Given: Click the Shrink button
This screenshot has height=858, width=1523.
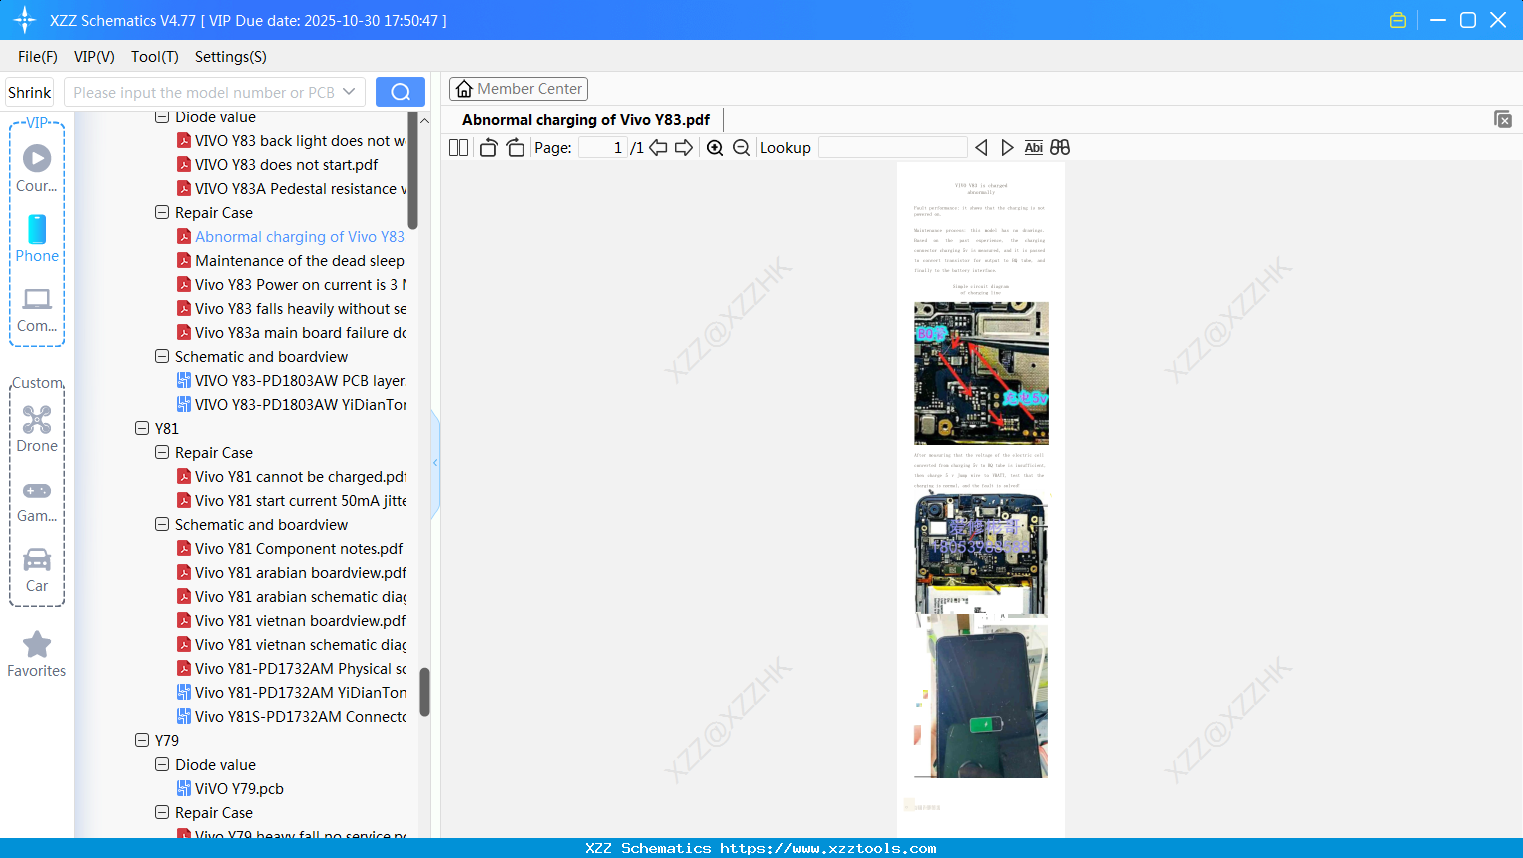Looking at the screenshot, I should pyautogui.click(x=30, y=92).
